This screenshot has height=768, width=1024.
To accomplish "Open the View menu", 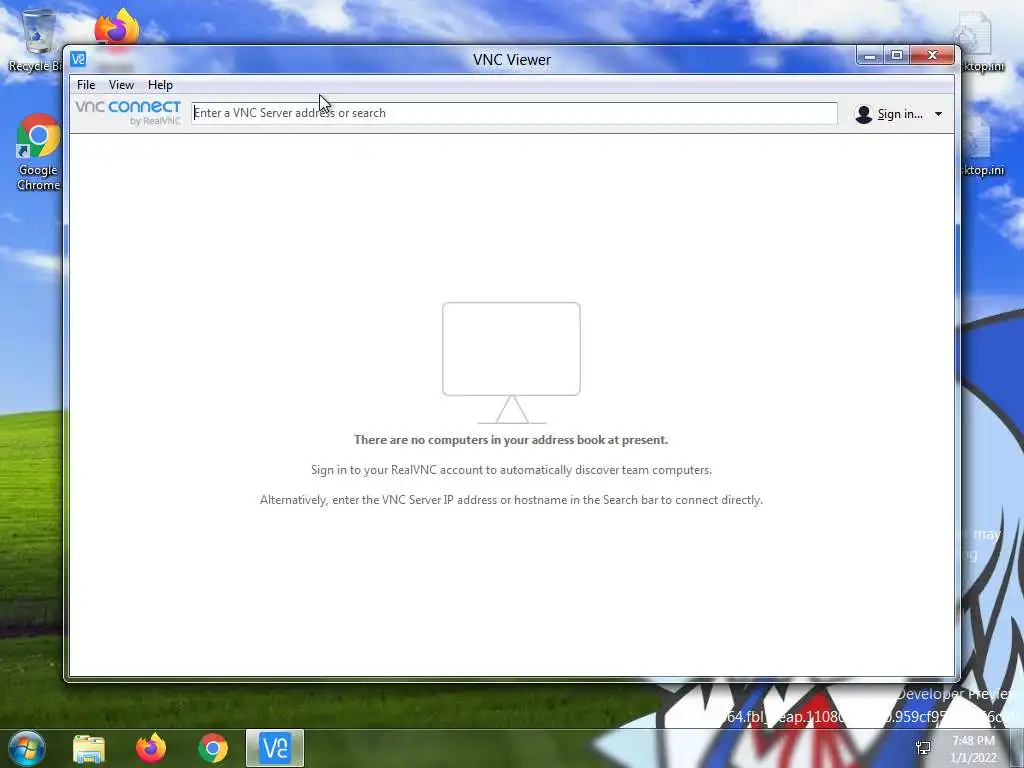I will pos(121,85).
